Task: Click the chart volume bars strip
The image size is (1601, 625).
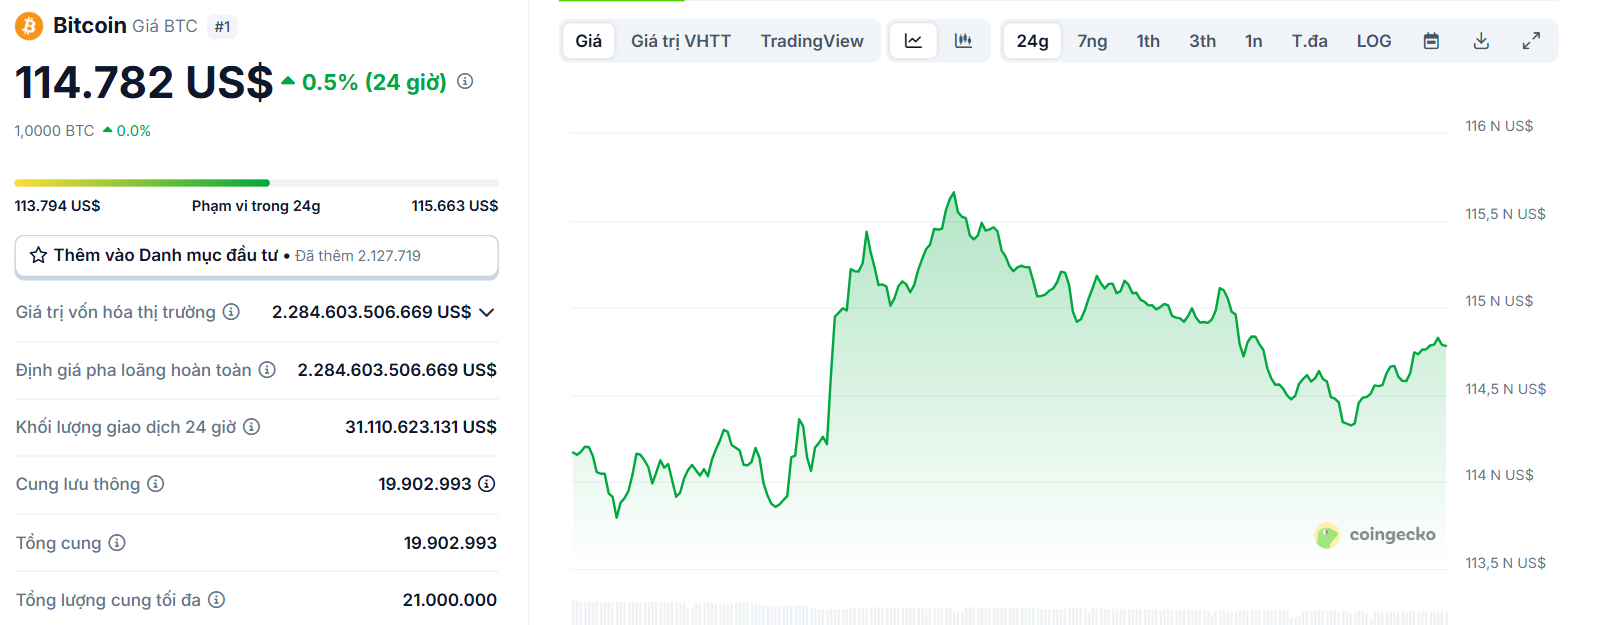Action: (x=1009, y=612)
